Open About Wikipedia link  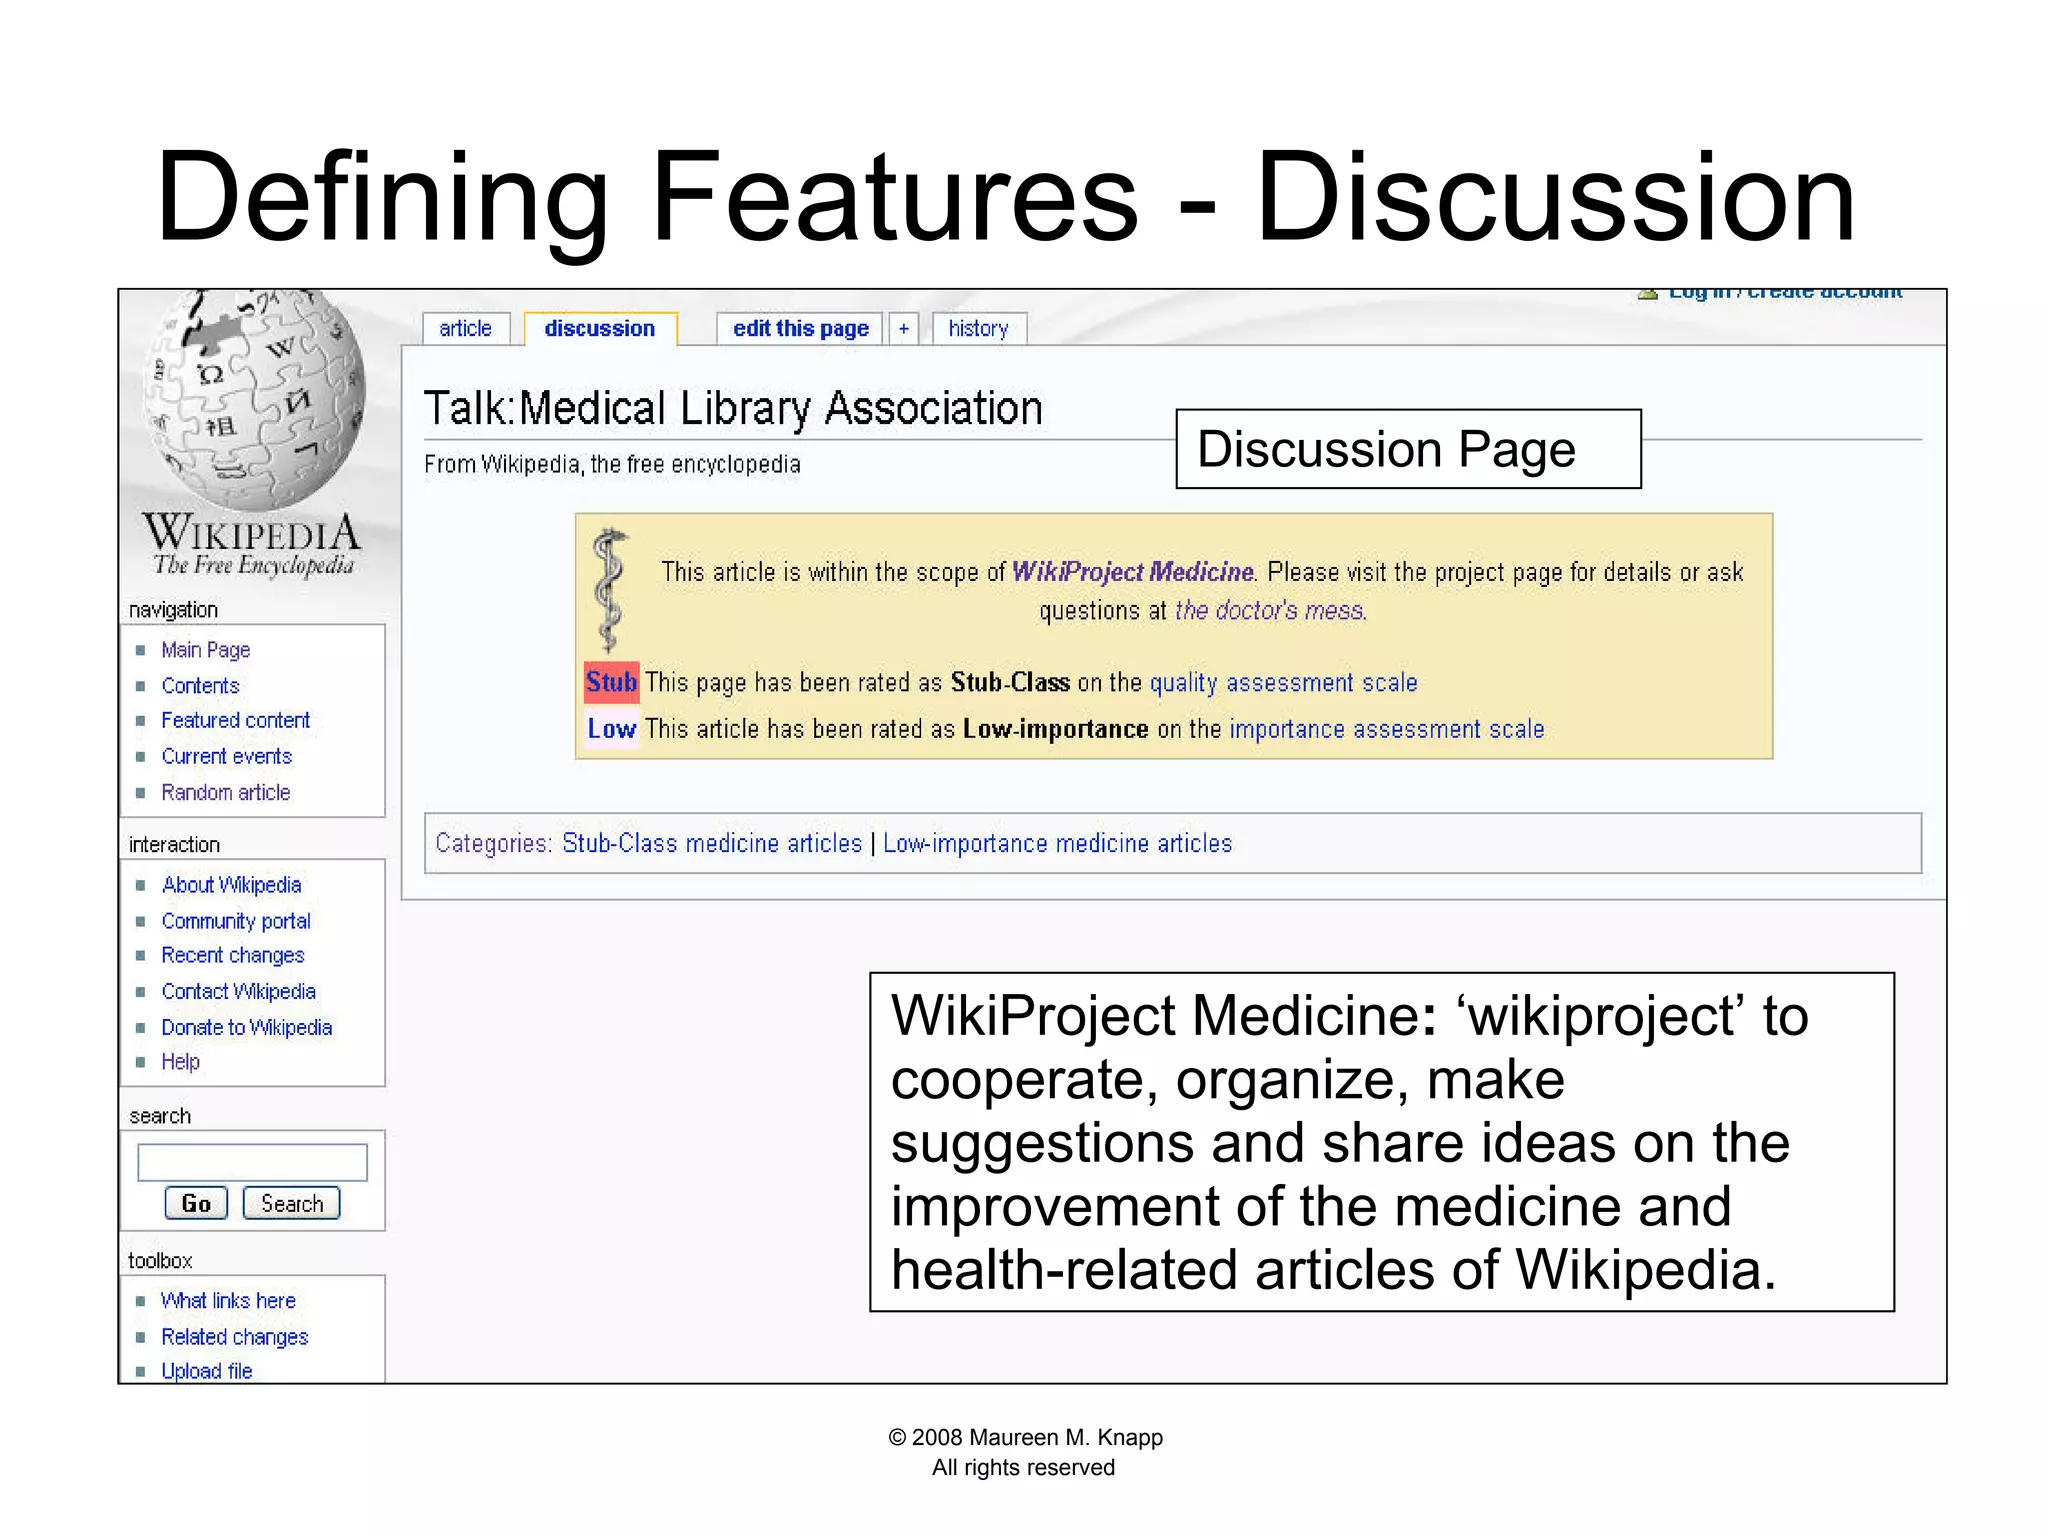(x=231, y=885)
